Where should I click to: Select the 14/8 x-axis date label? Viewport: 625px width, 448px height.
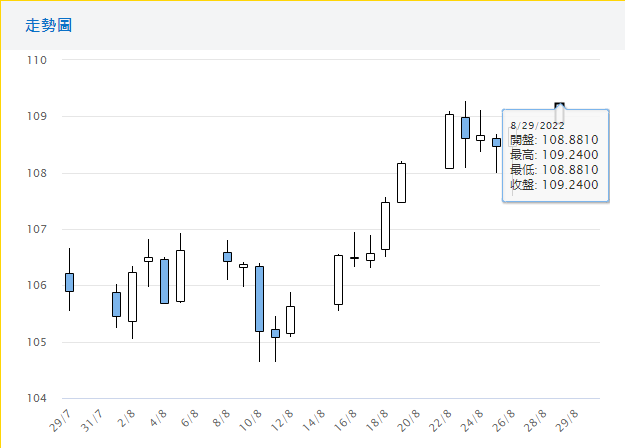[317, 415]
